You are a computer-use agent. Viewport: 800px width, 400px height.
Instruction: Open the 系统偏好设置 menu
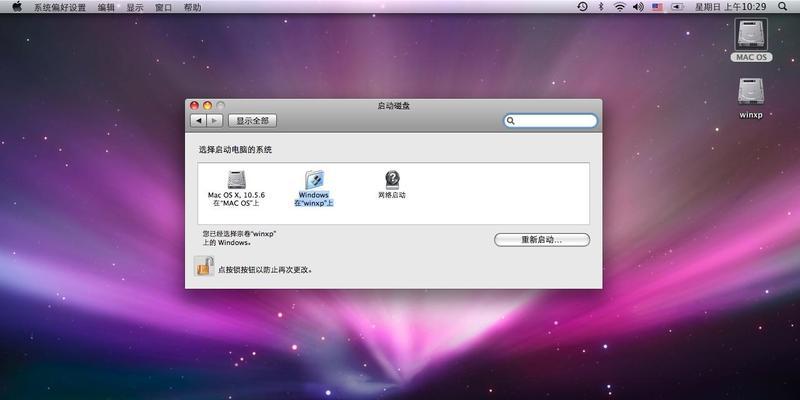coord(60,7)
